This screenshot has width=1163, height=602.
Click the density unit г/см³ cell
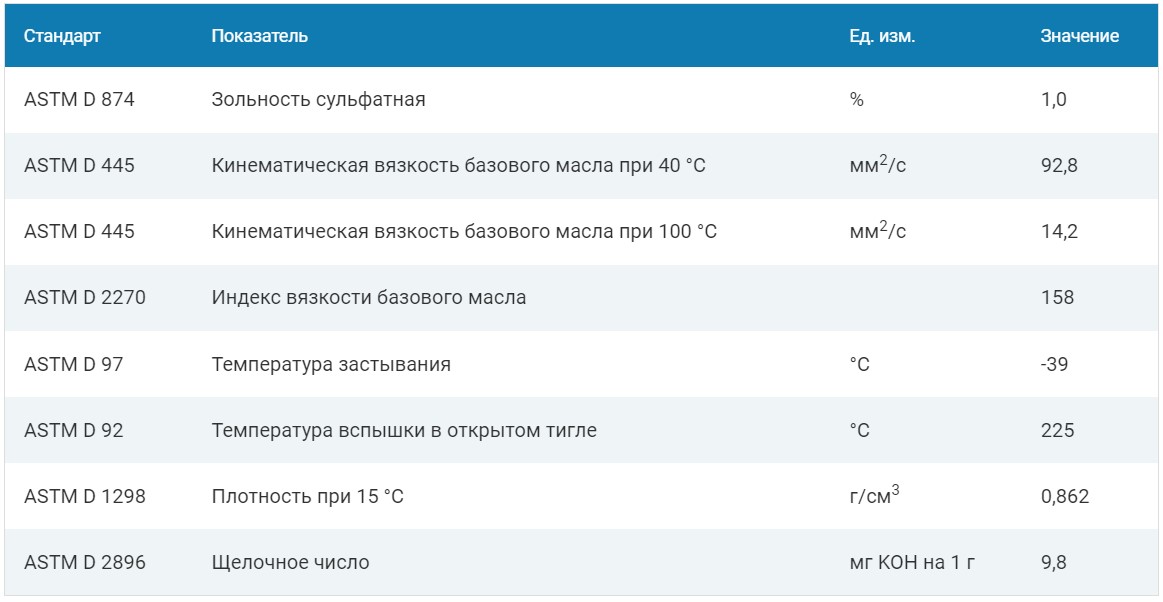[x=874, y=495]
